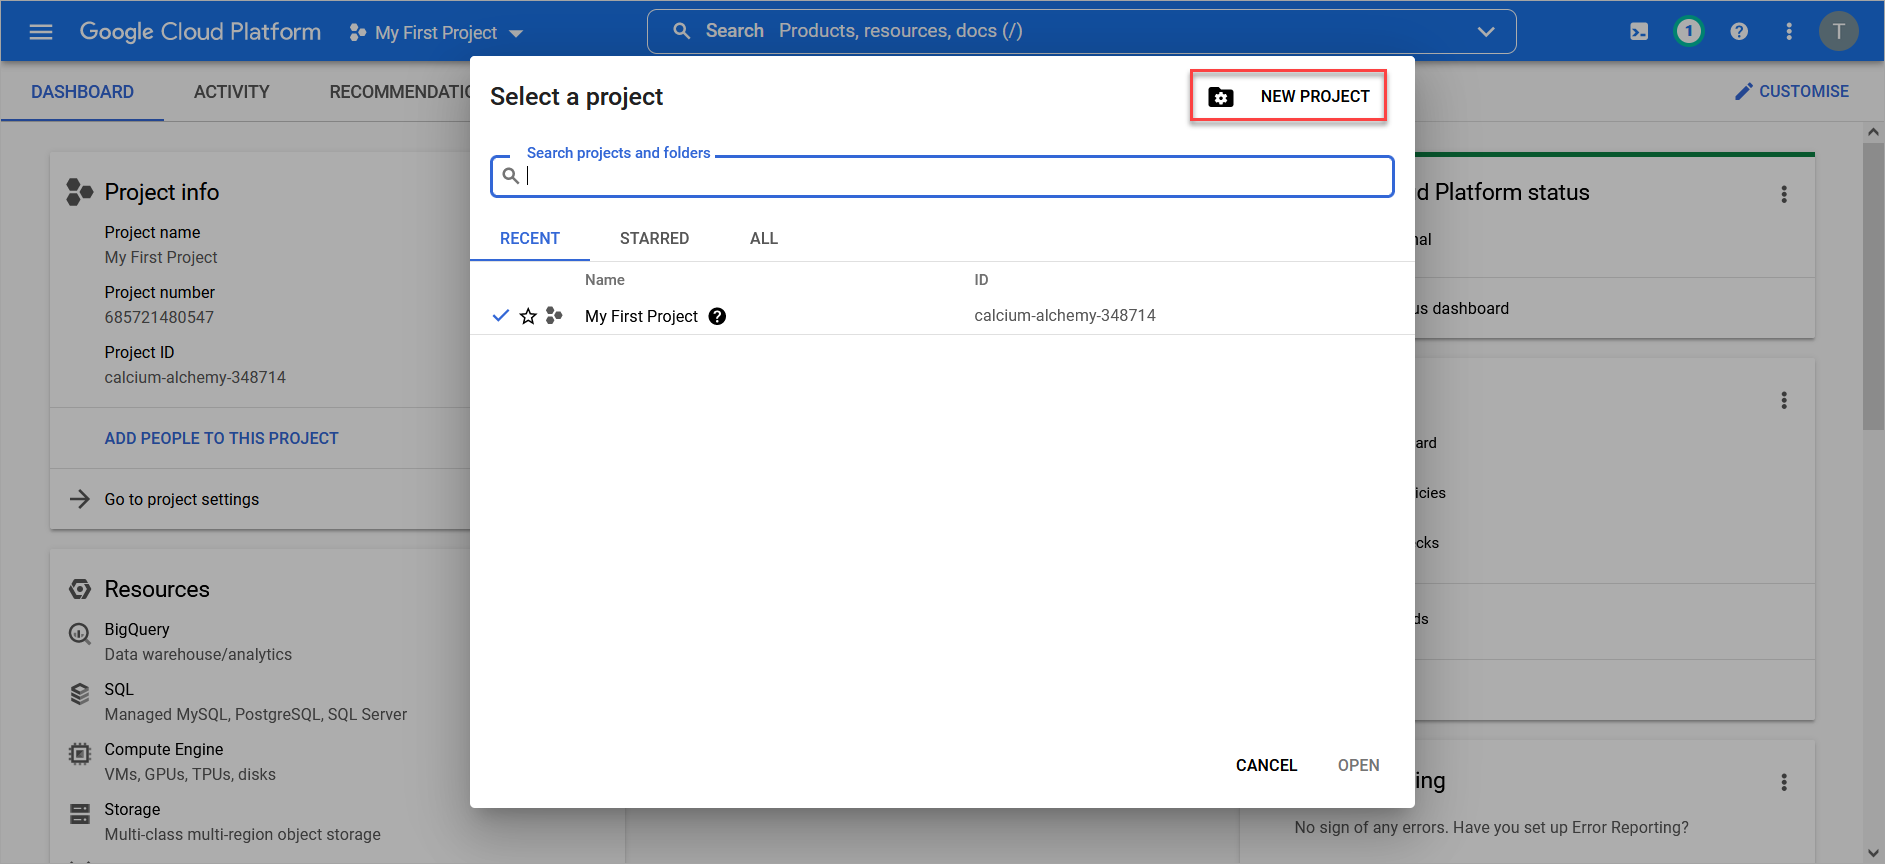Select My First Project name in list

641,316
